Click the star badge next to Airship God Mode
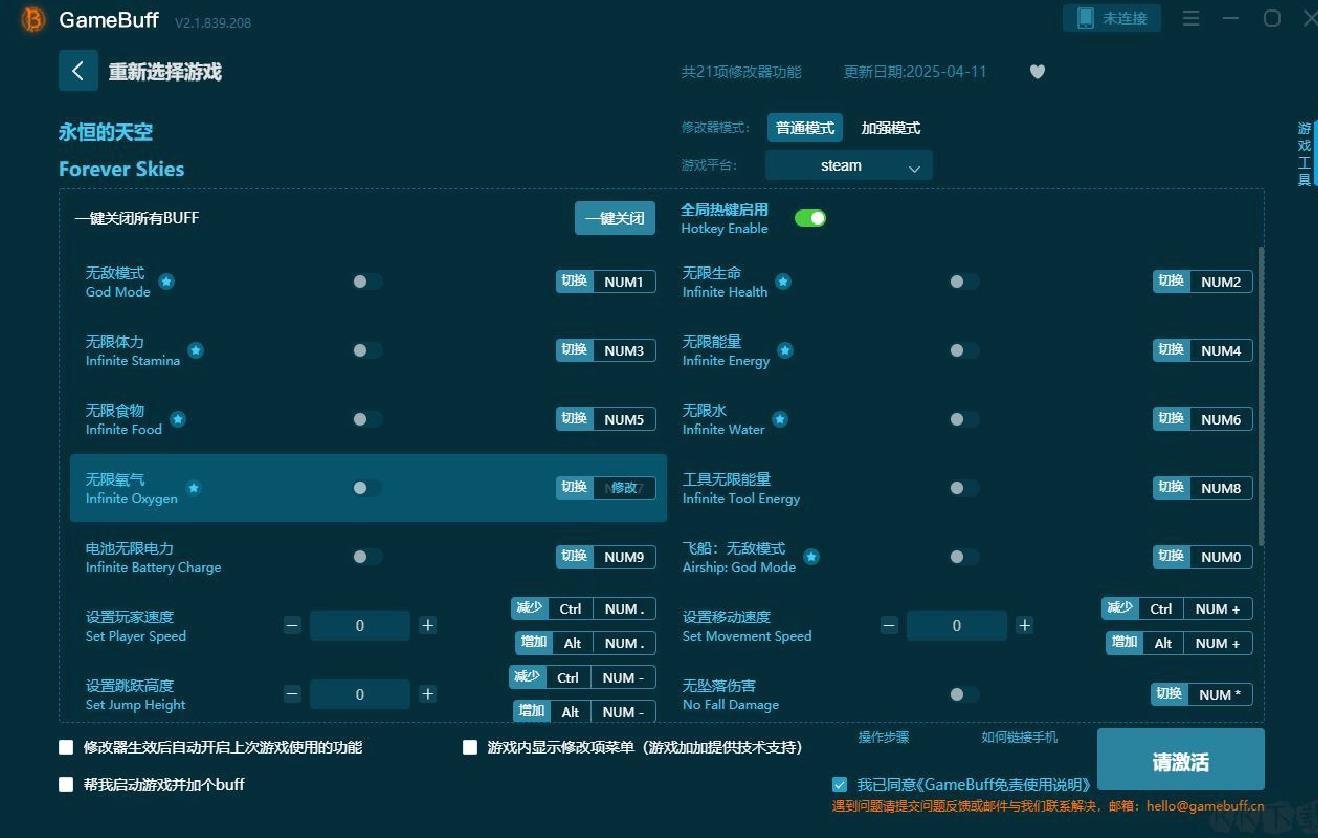The height and width of the screenshot is (838, 1318). pyautogui.click(x=812, y=556)
